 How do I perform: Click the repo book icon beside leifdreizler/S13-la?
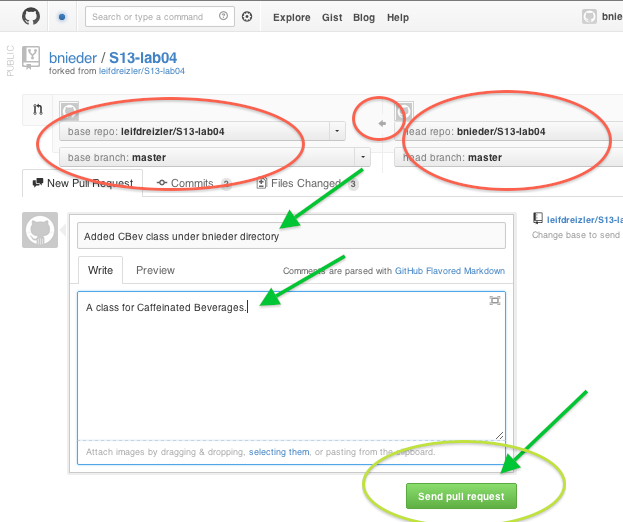click(538, 218)
